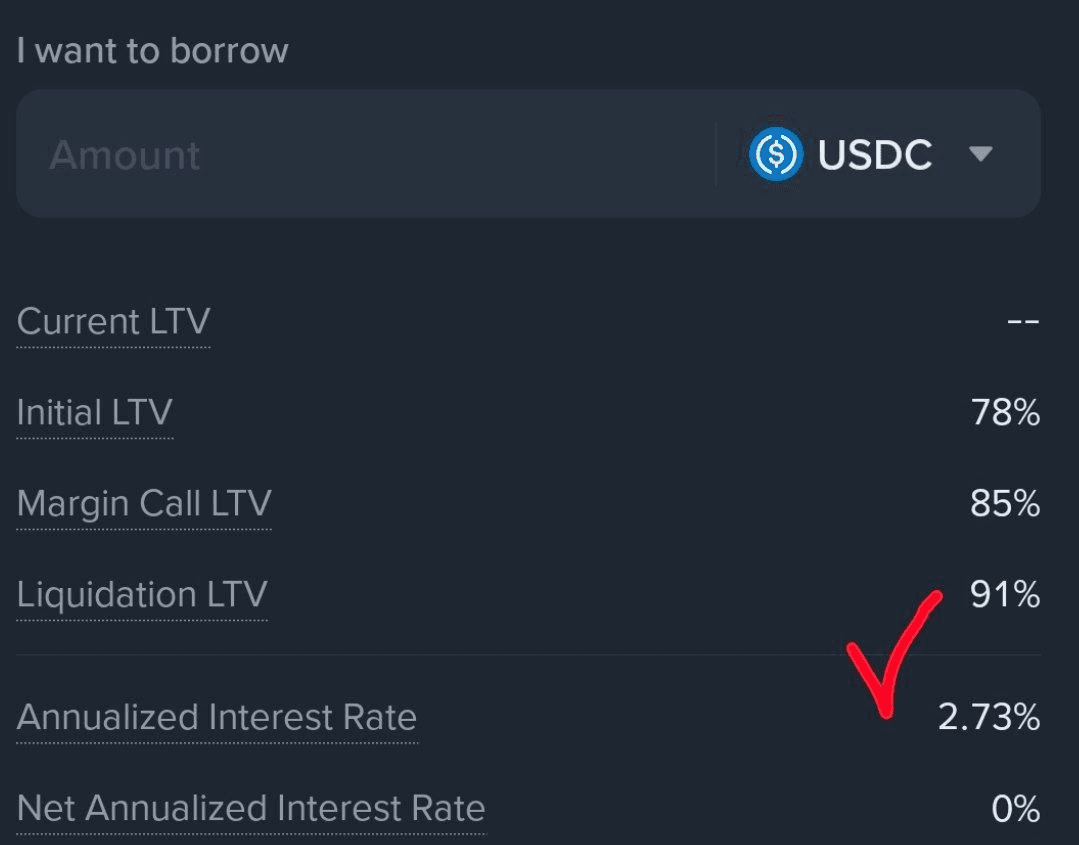This screenshot has height=845, width=1079.
Task: Open the Current LTV tooltip
Action: click(113, 322)
